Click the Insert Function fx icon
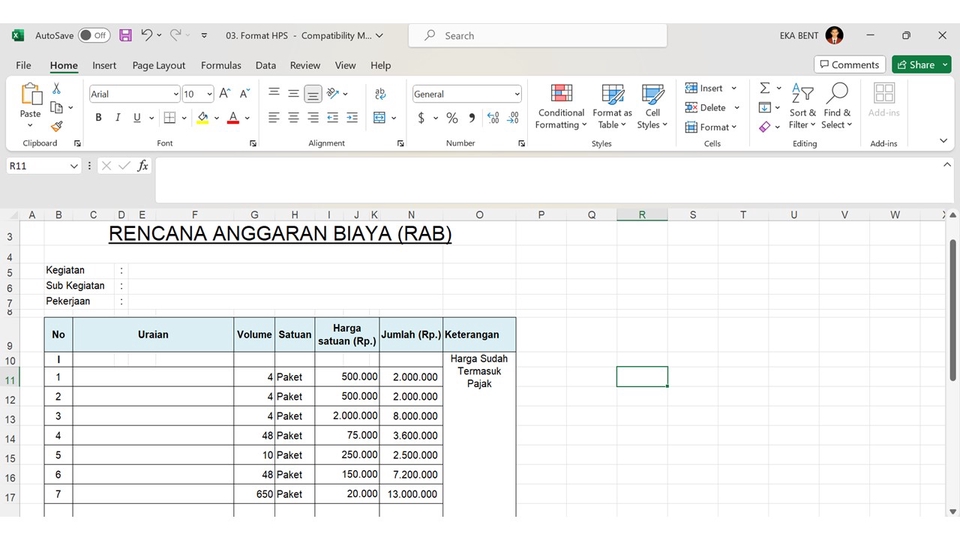 tap(143, 166)
